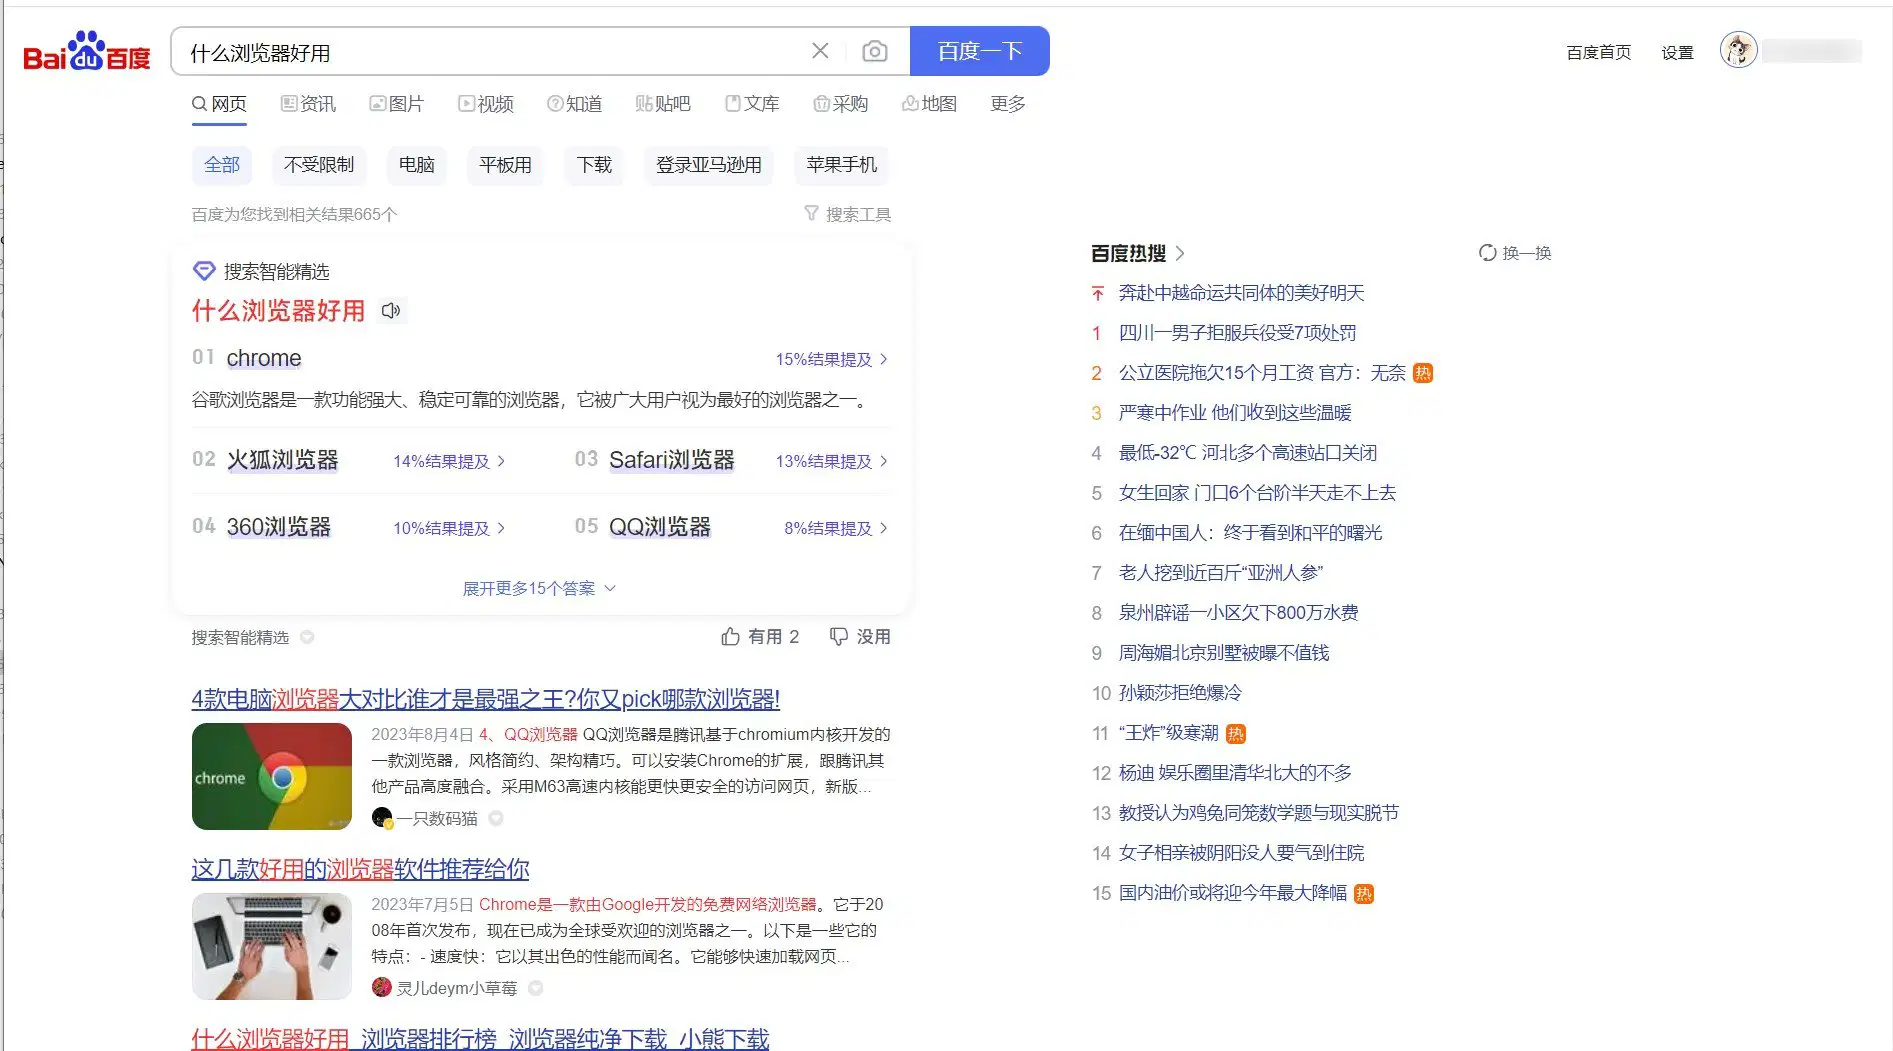Click the user avatar icon
1893x1051 pixels.
(x=1739, y=50)
